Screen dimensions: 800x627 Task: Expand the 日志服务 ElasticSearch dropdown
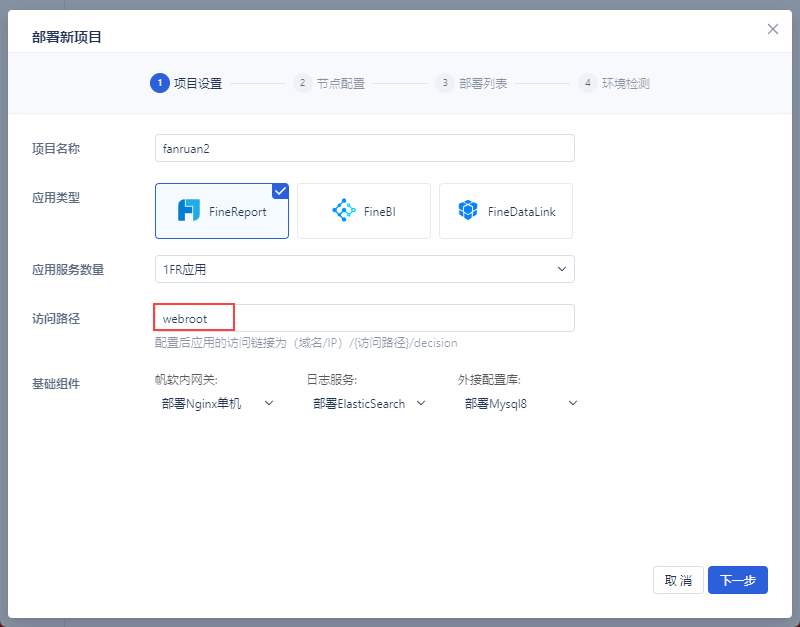point(369,404)
